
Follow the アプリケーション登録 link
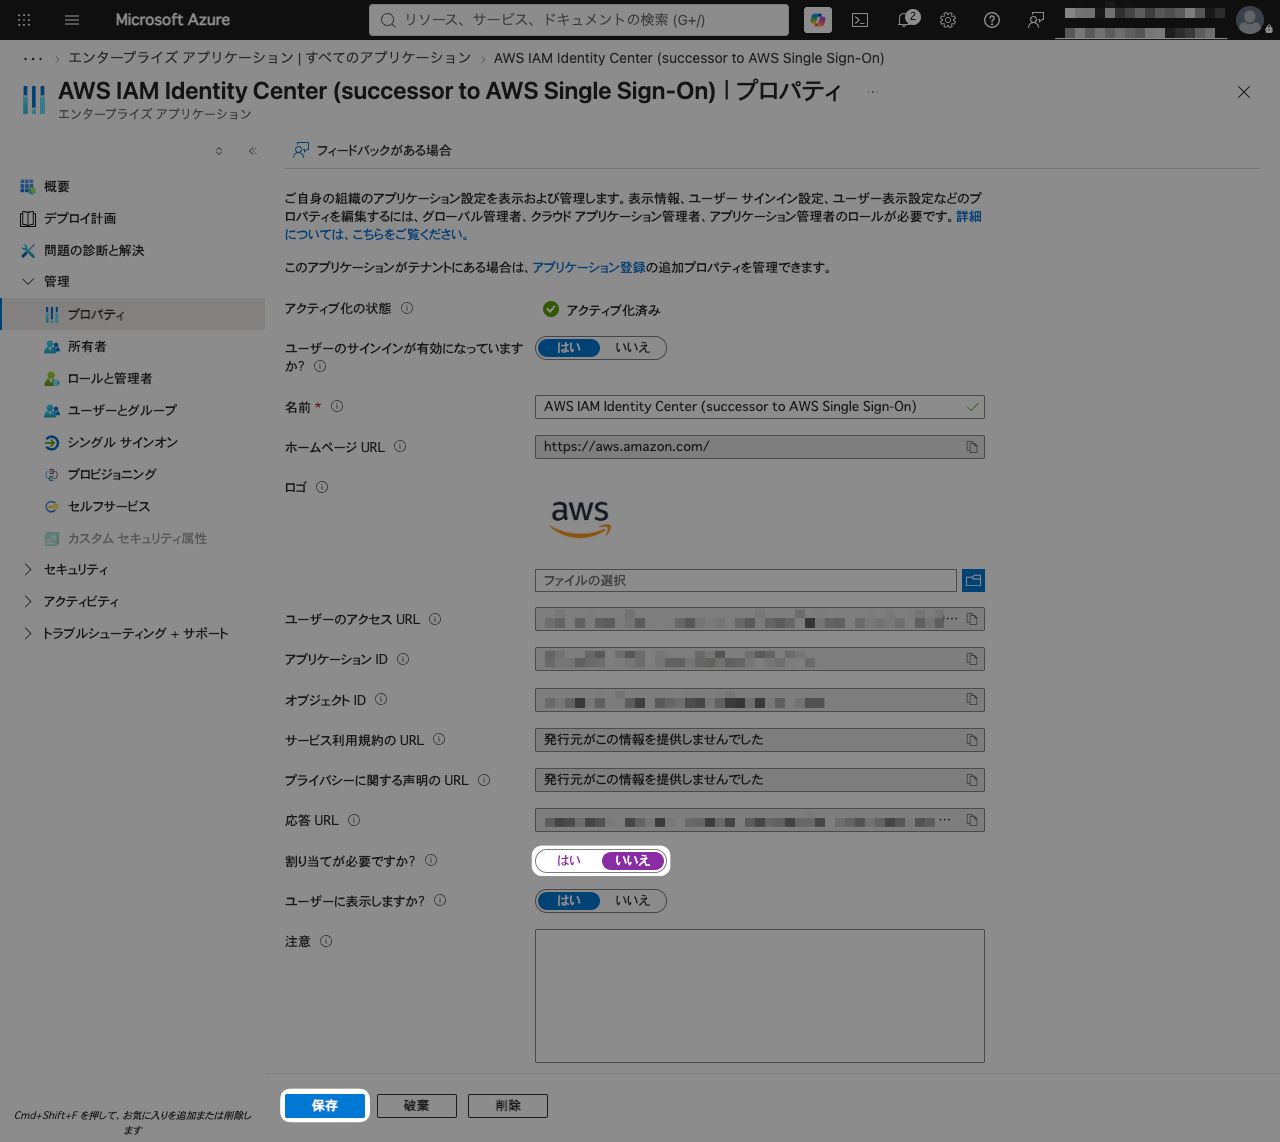(x=589, y=268)
